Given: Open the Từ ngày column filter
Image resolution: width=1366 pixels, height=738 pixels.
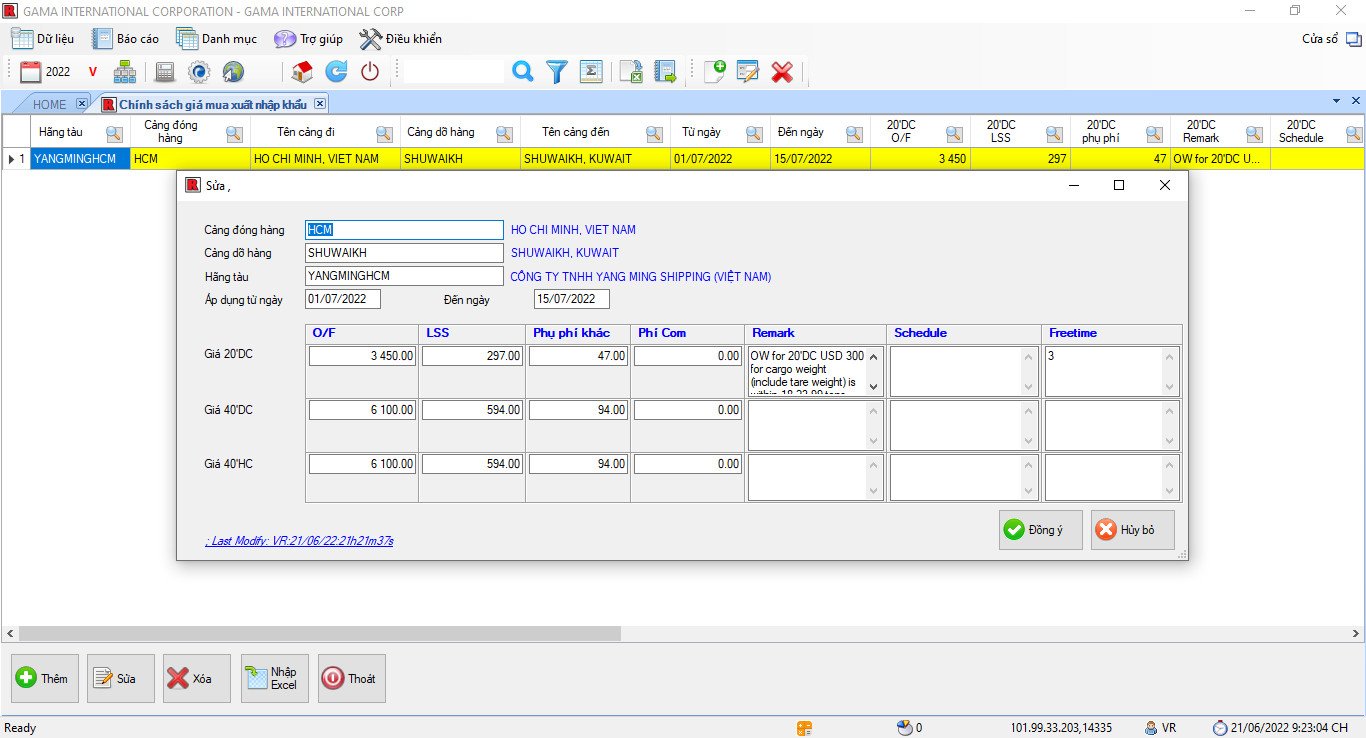Looking at the screenshot, I should click(x=754, y=133).
